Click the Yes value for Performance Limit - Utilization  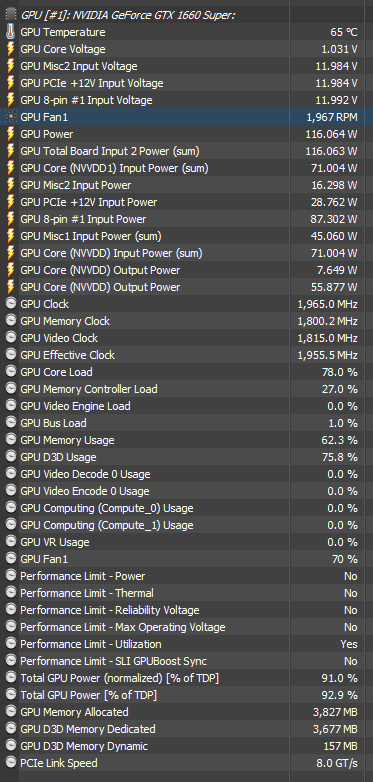click(x=349, y=644)
